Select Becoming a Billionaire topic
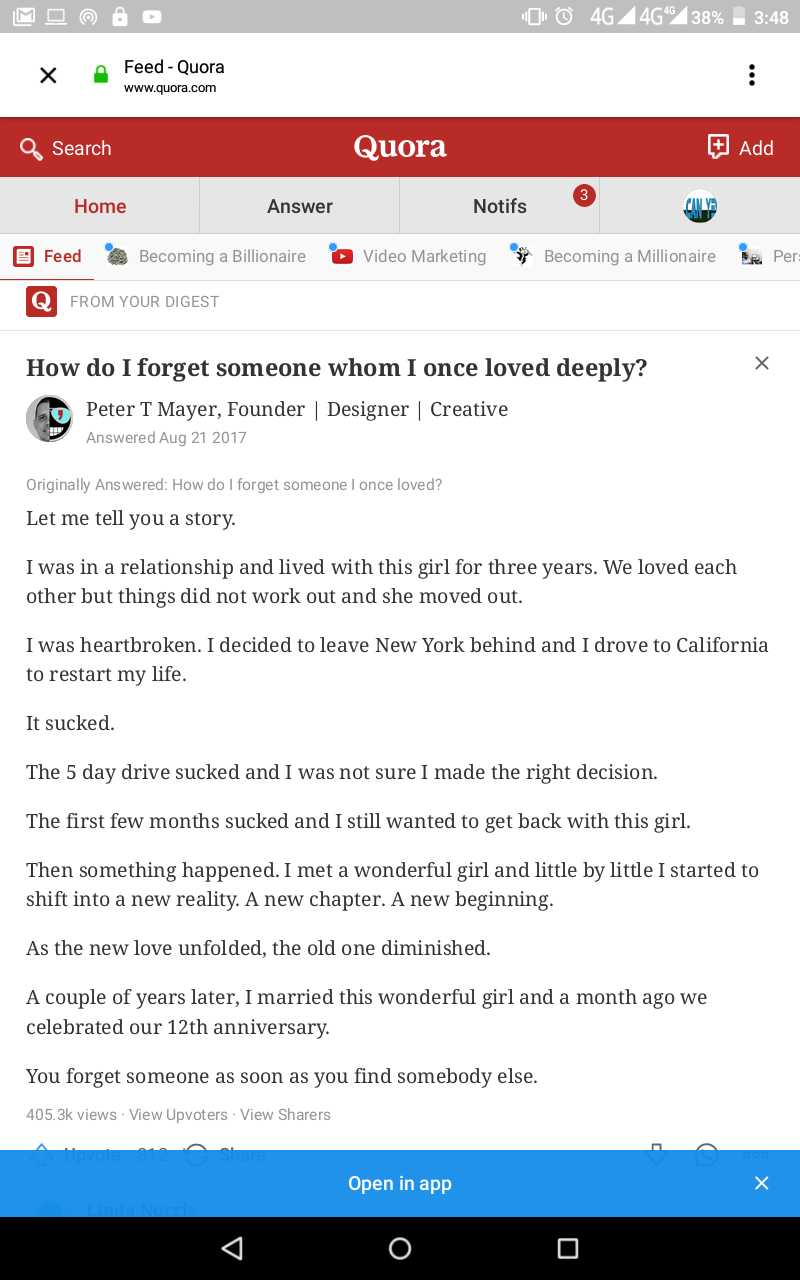 (206, 256)
